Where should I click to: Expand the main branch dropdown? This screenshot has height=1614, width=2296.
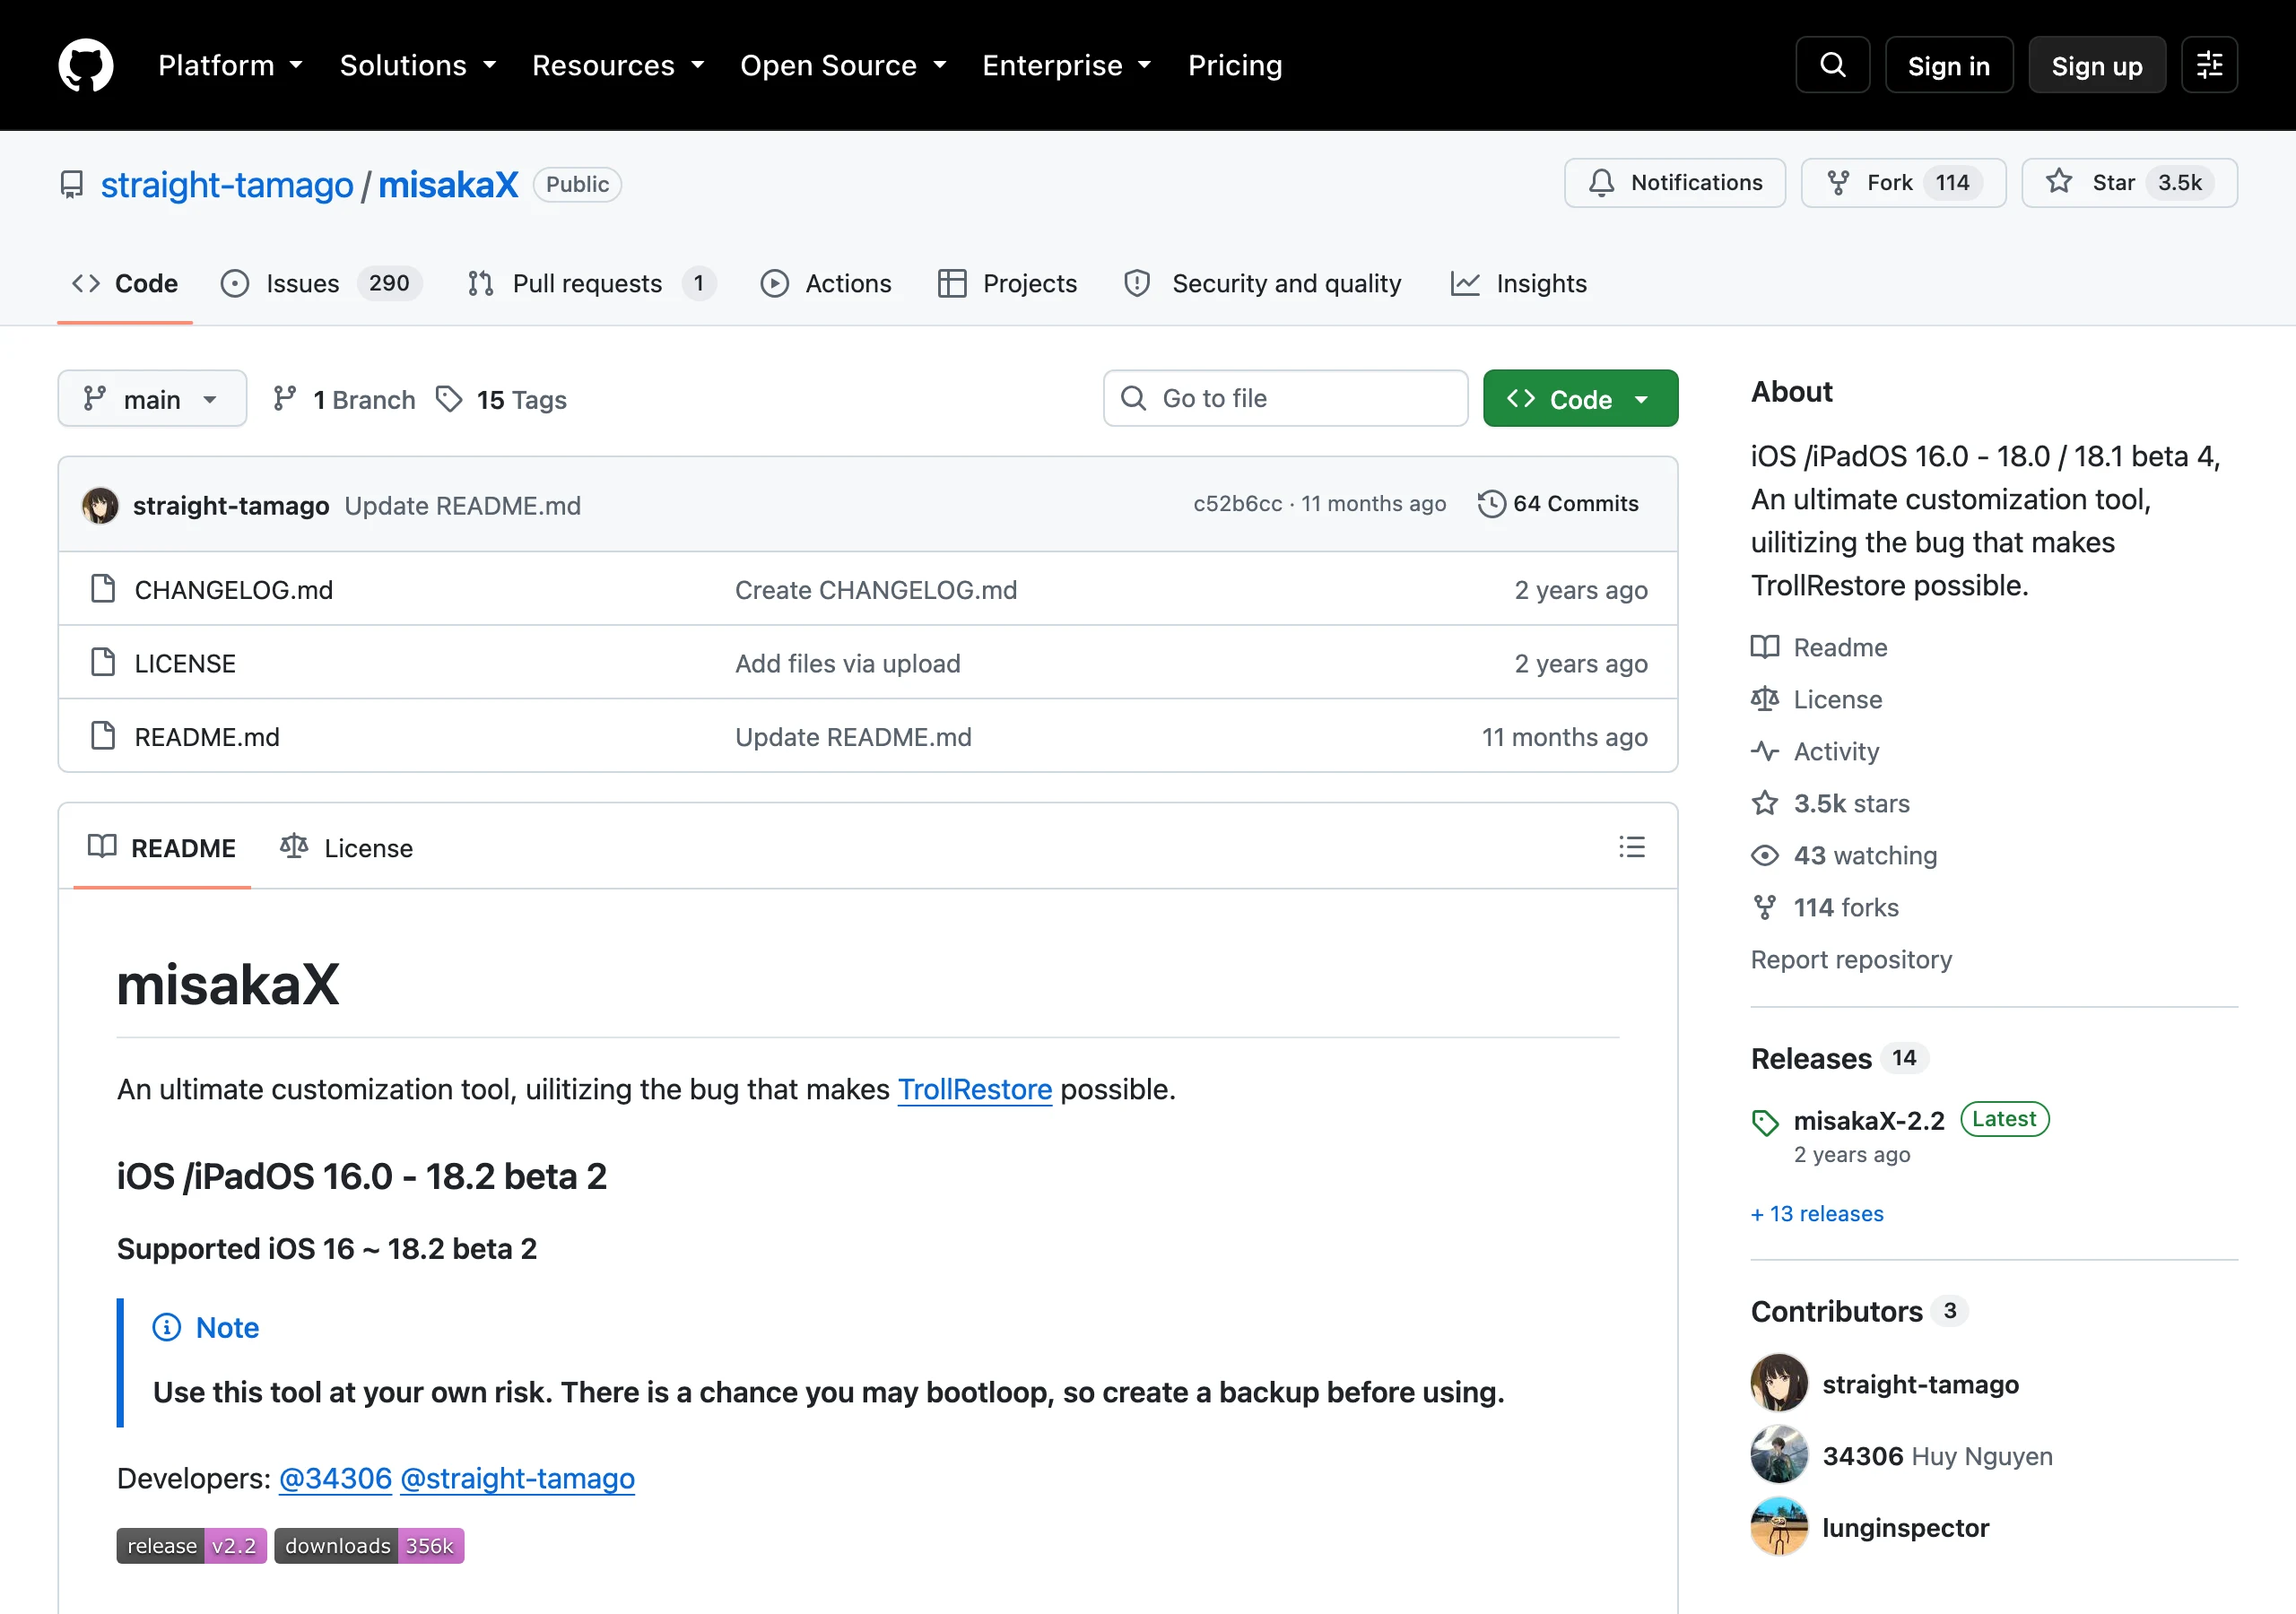pyautogui.click(x=152, y=399)
